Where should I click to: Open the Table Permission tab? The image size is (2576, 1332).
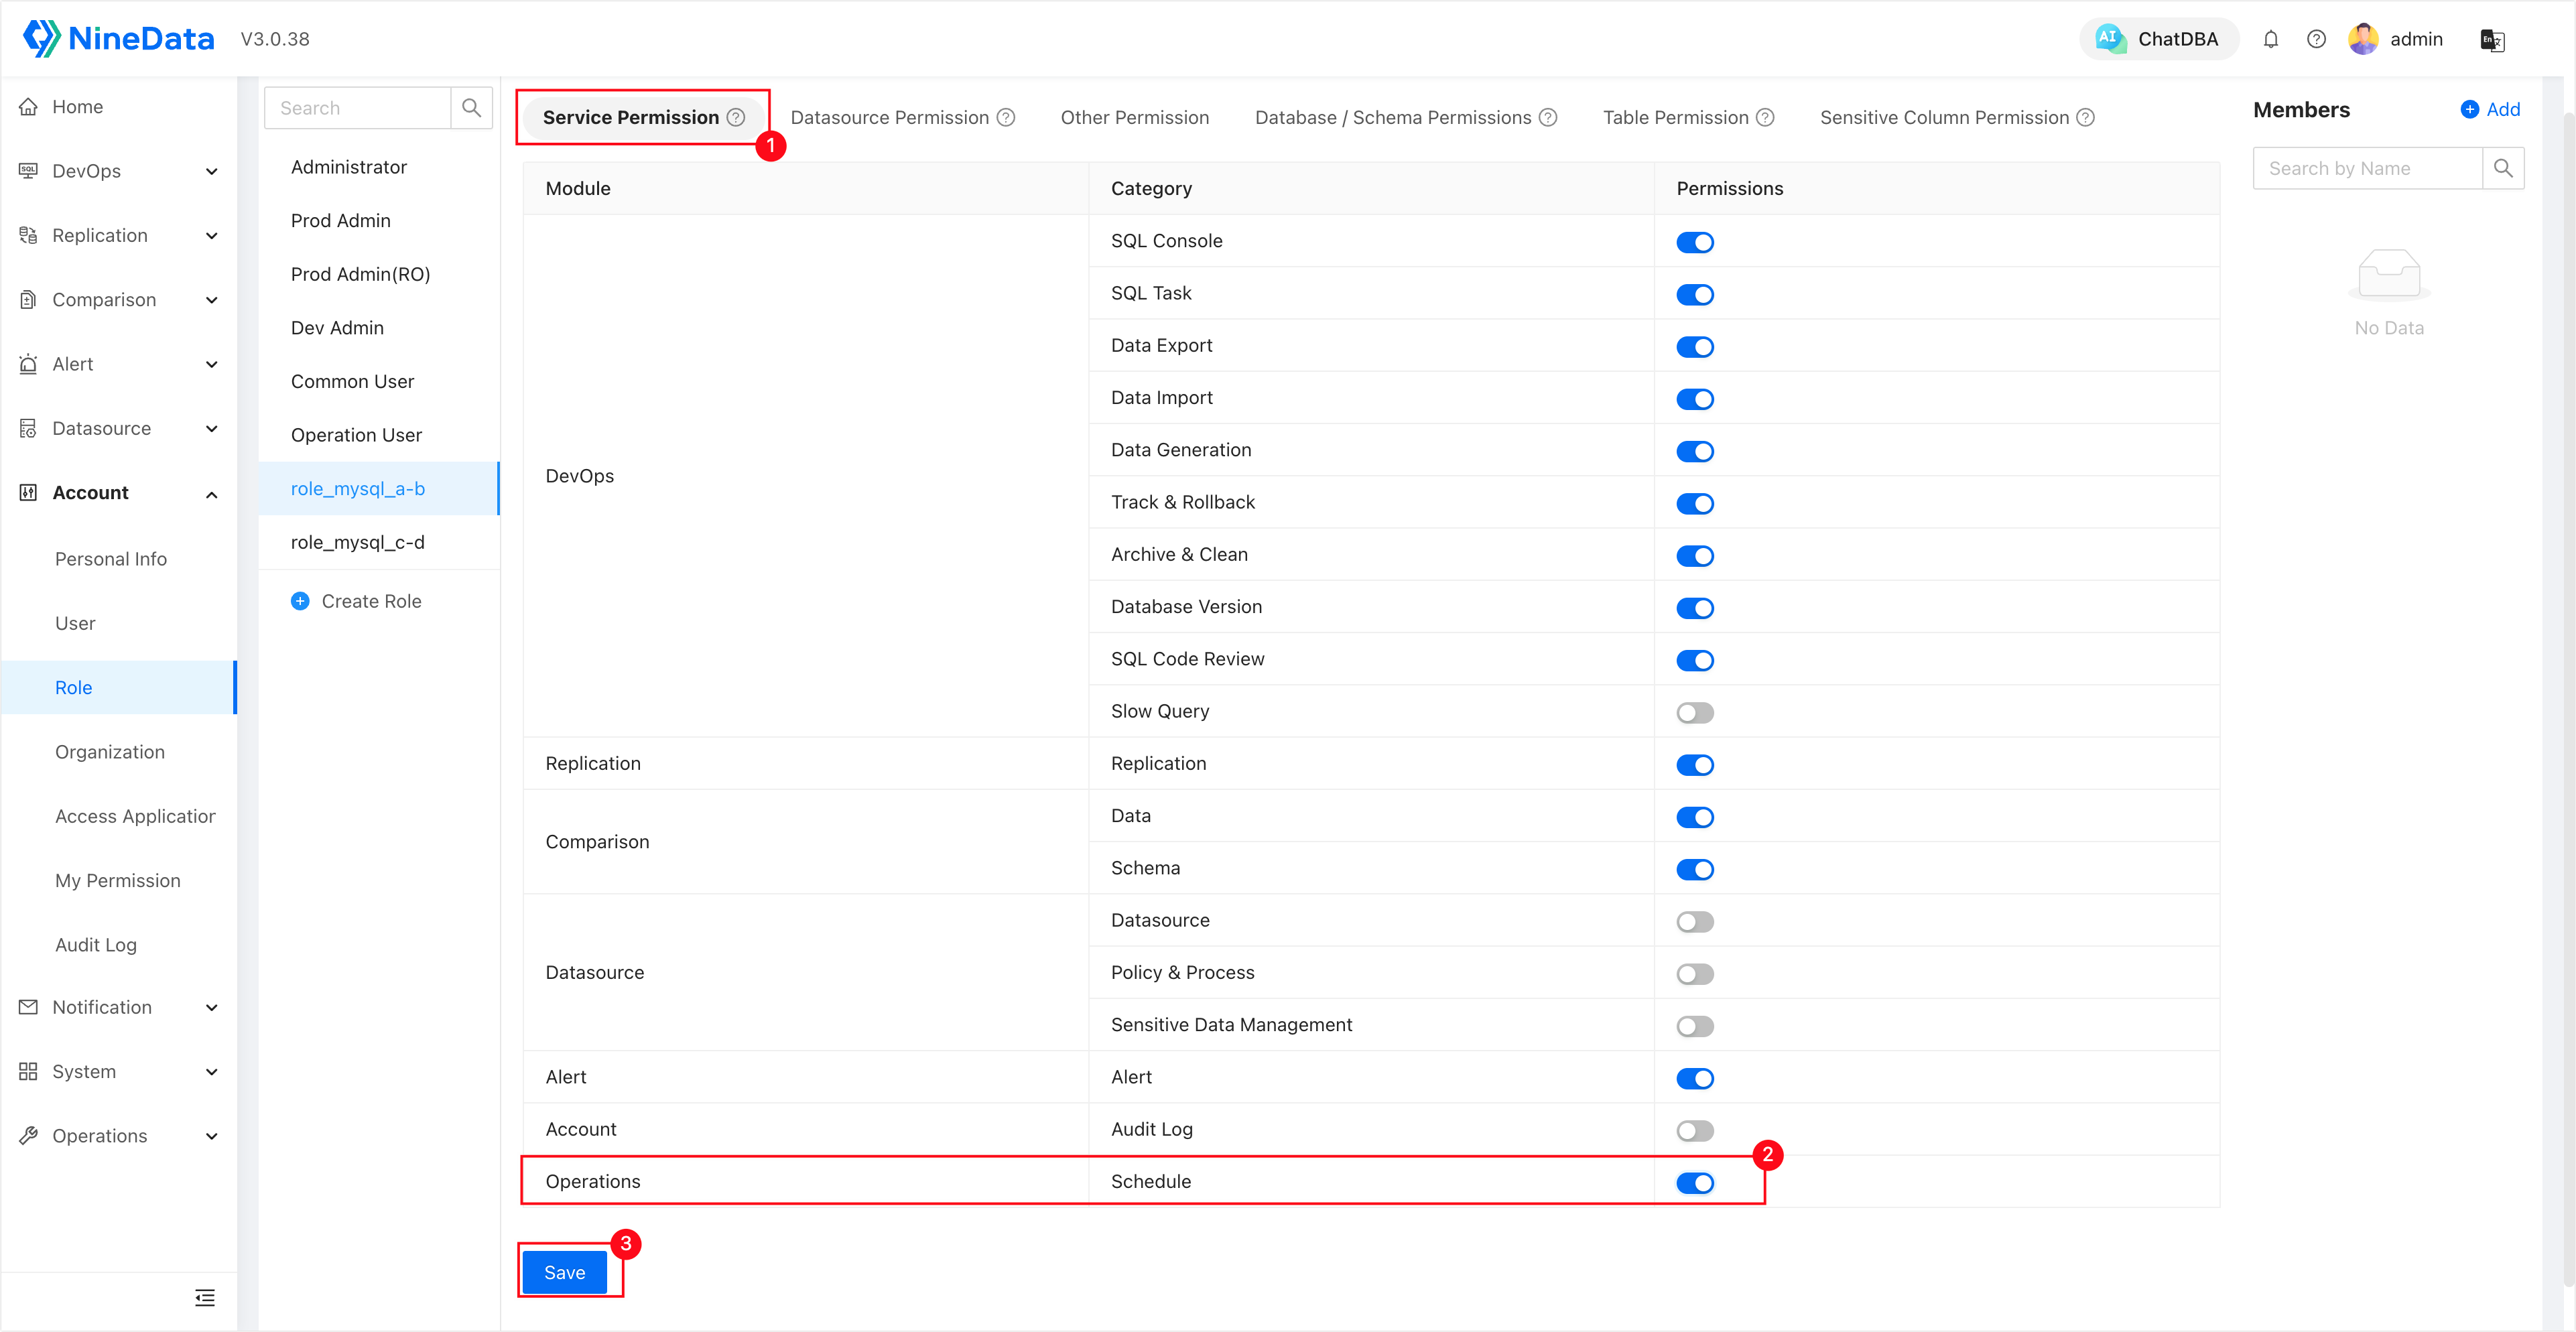click(1687, 117)
